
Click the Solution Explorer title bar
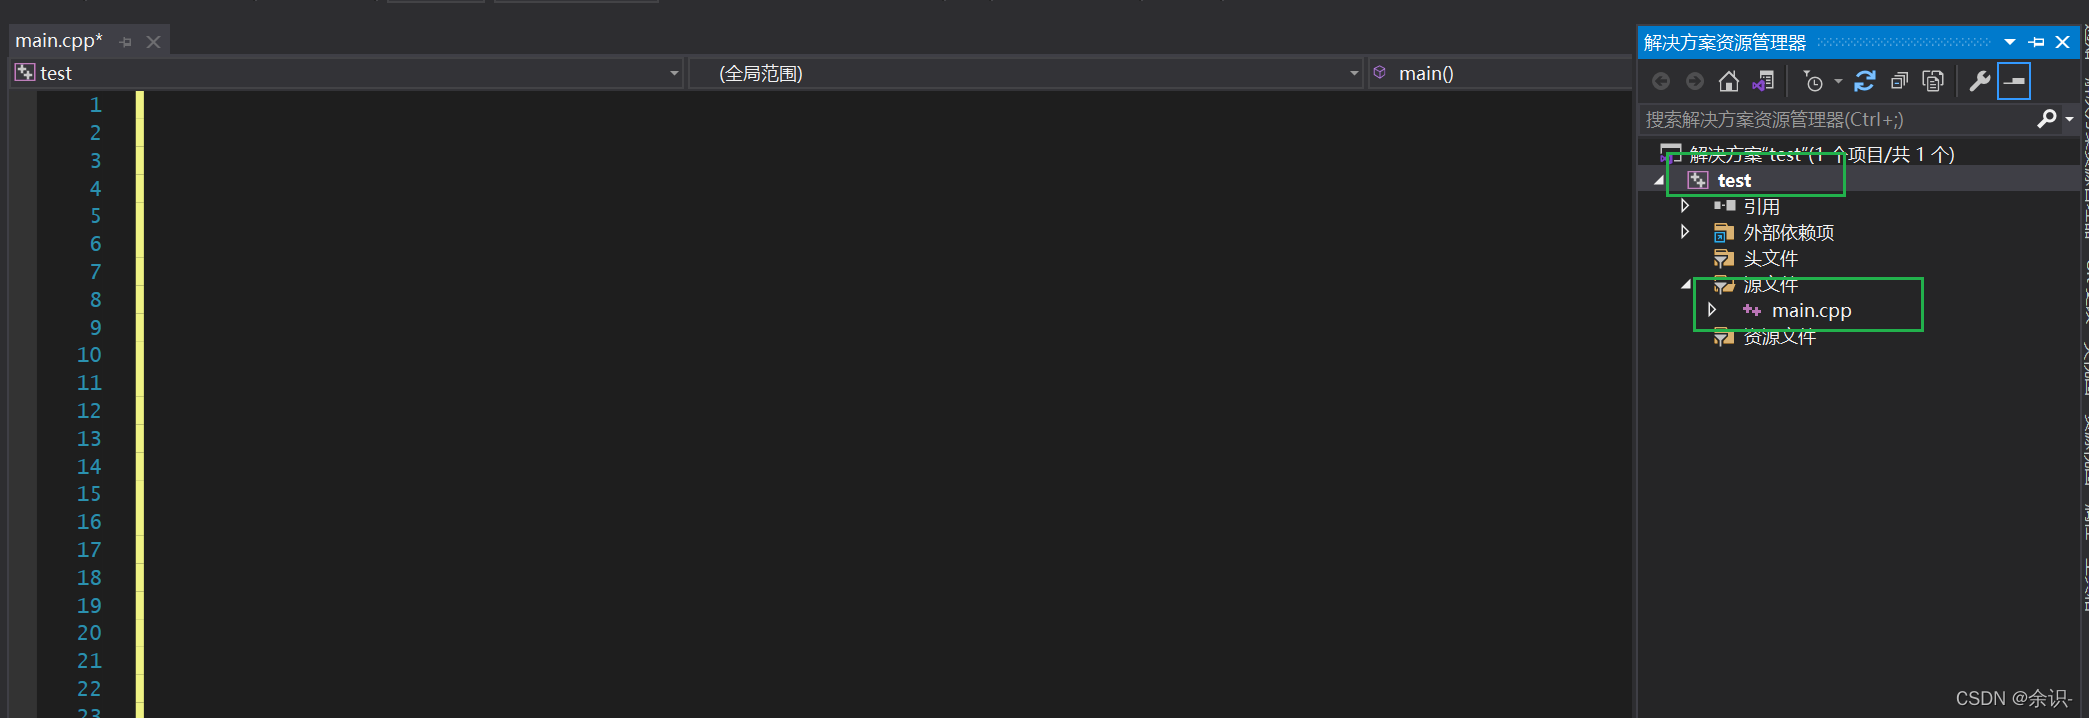[x=1860, y=42]
